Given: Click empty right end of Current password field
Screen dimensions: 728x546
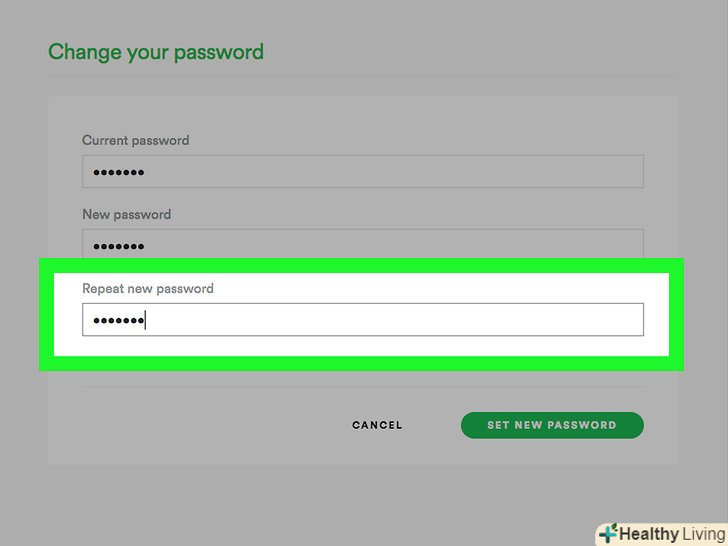Looking at the screenshot, I should (x=600, y=172).
